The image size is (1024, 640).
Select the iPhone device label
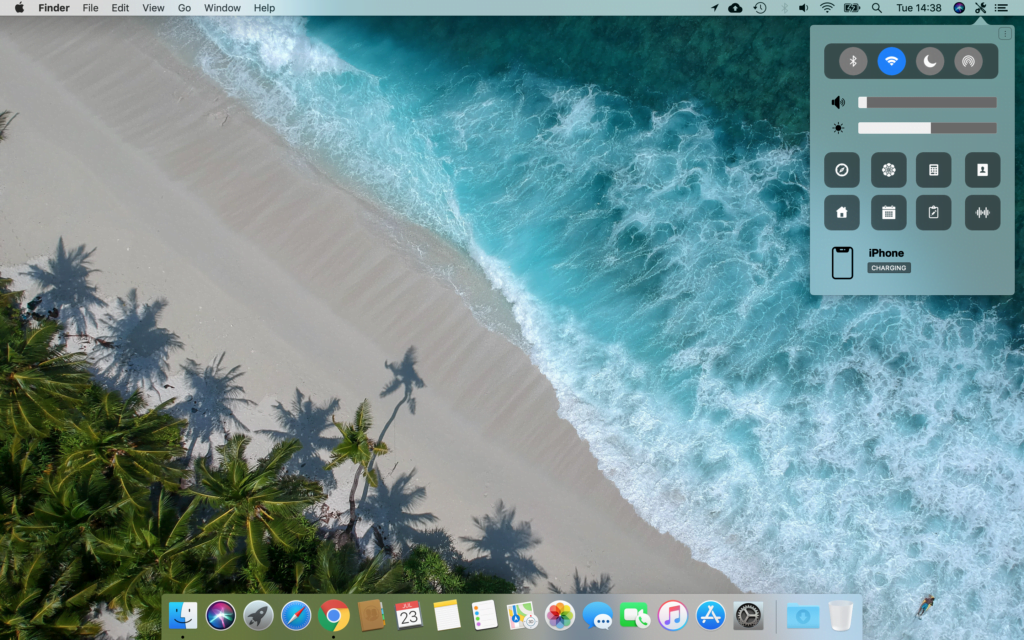(x=886, y=253)
